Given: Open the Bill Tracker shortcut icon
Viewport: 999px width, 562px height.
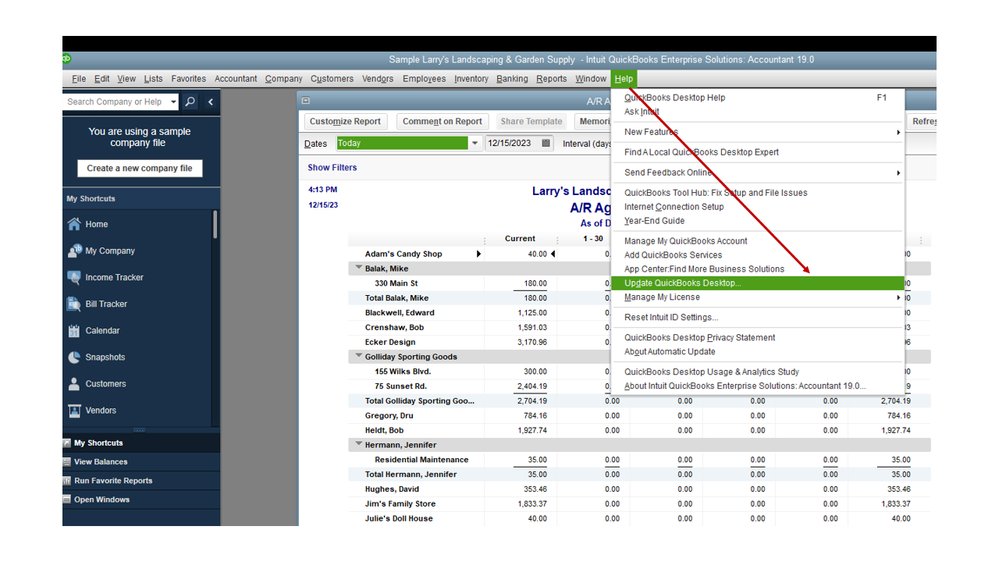Looking at the screenshot, I should tap(74, 304).
